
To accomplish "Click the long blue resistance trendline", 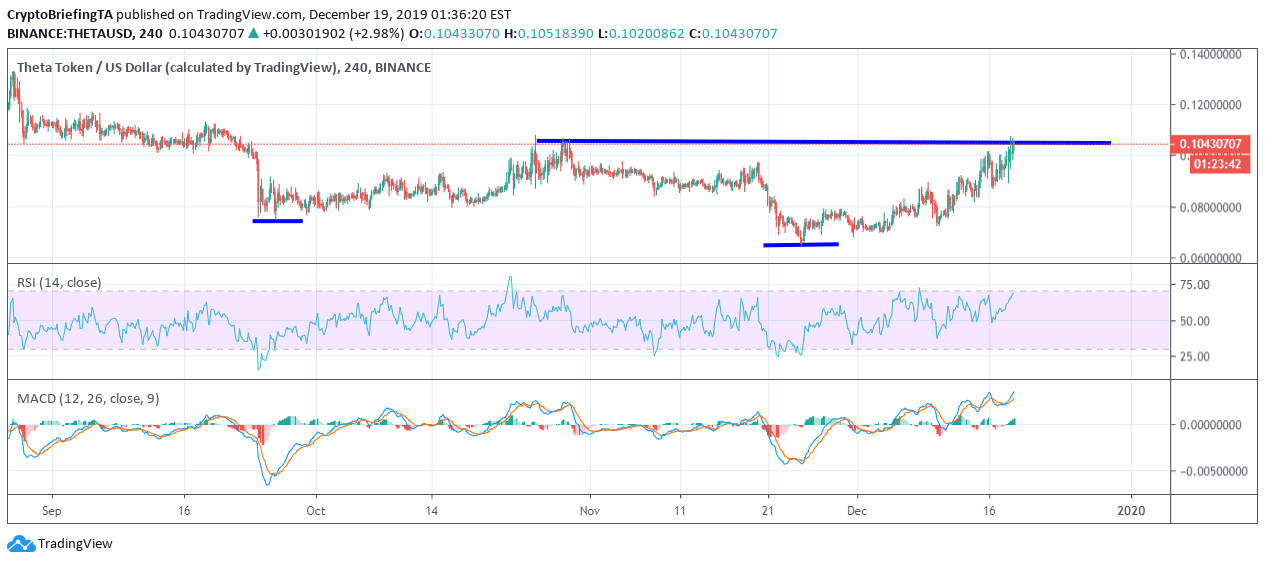I will pyautogui.click(x=823, y=142).
